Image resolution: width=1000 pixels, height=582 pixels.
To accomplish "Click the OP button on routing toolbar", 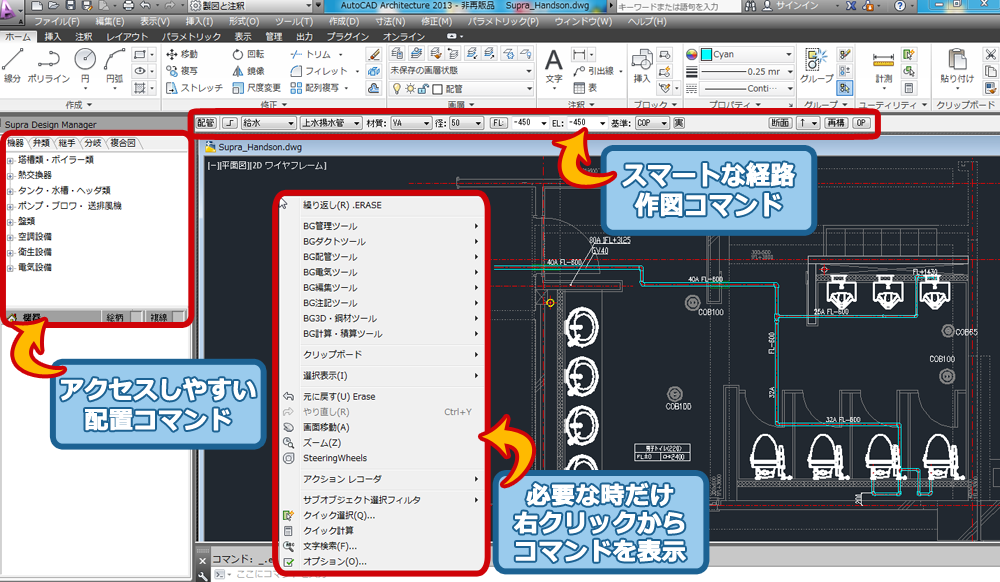I will 862,122.
